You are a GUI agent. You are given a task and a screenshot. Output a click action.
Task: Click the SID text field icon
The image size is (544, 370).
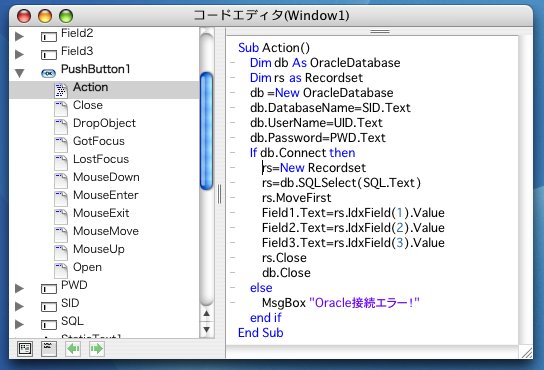click(49, 306)
